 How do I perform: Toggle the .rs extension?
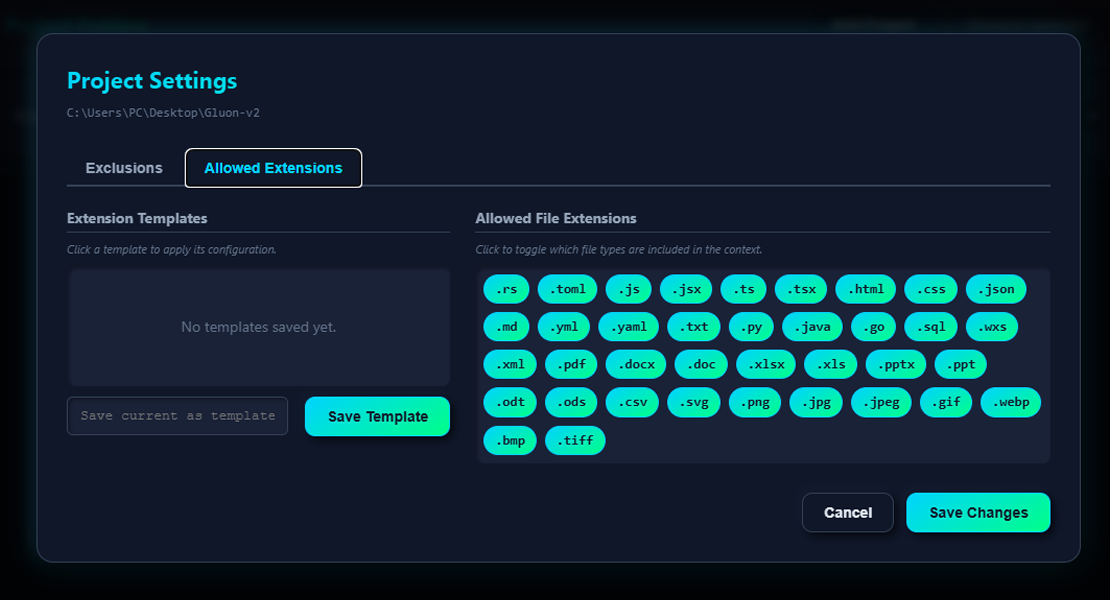506,289
